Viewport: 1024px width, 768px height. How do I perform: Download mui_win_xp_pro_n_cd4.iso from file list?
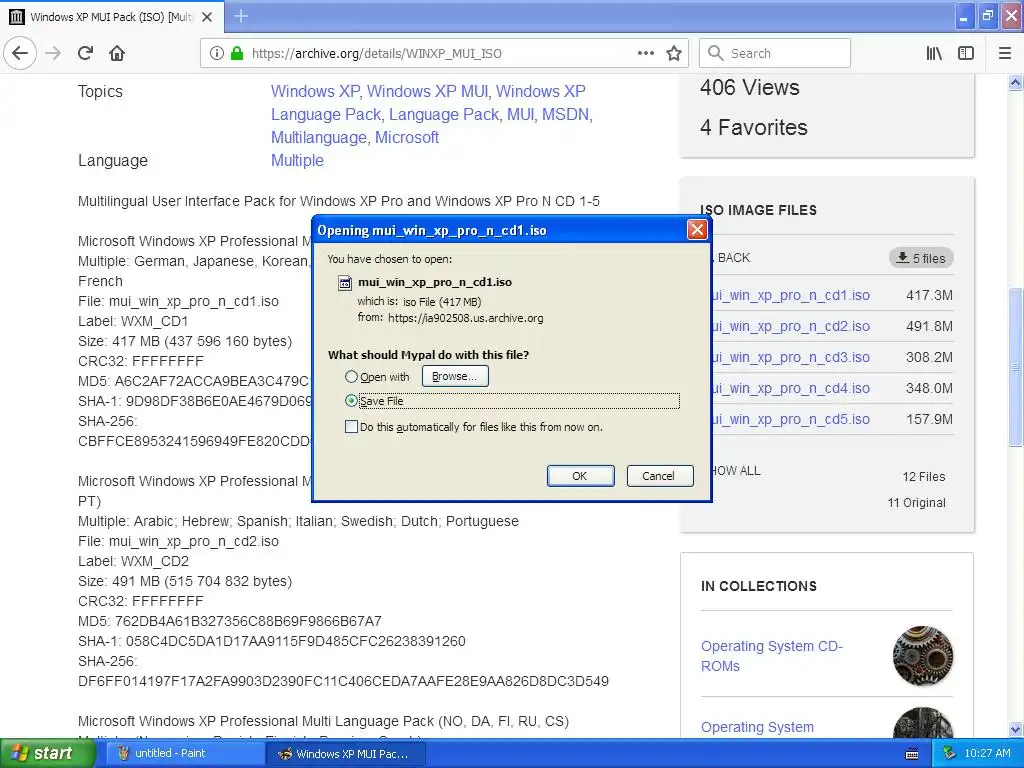[791, 388]
